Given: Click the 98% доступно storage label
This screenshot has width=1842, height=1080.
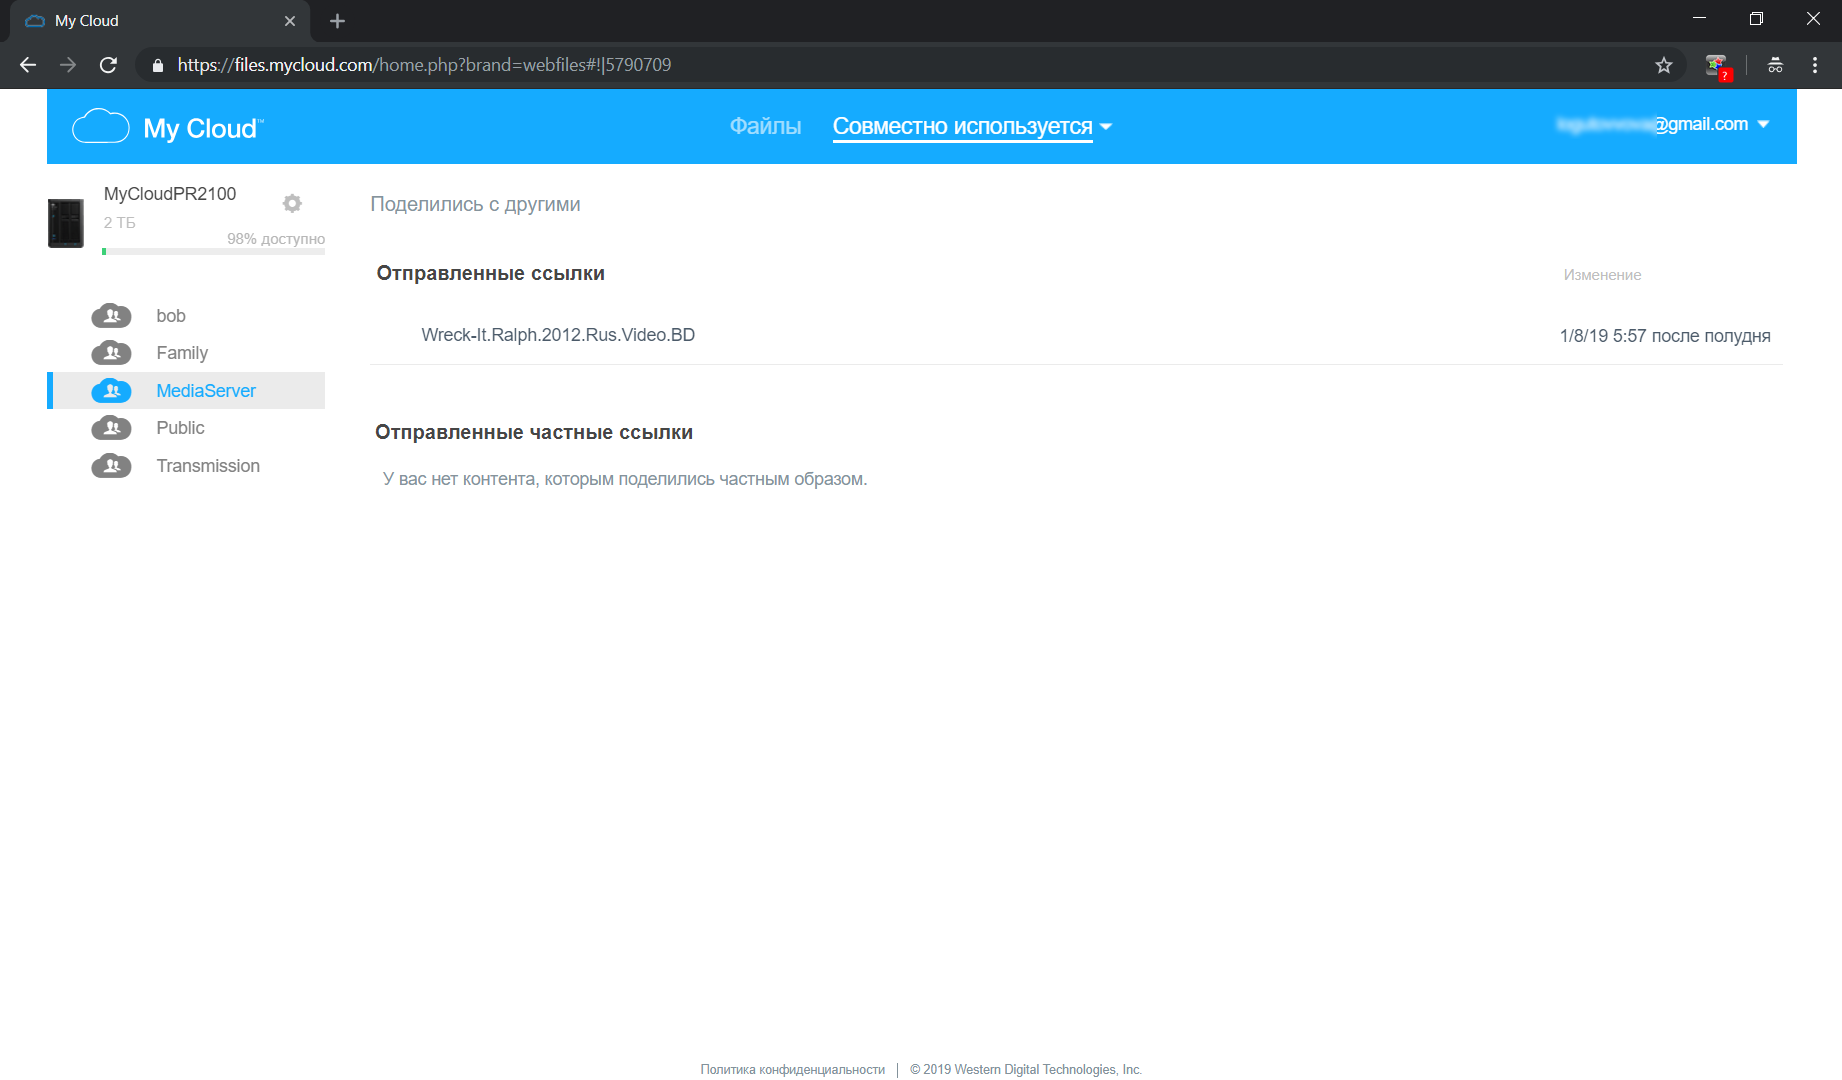Looking at the screenshot, I should [x=276, y=239].
